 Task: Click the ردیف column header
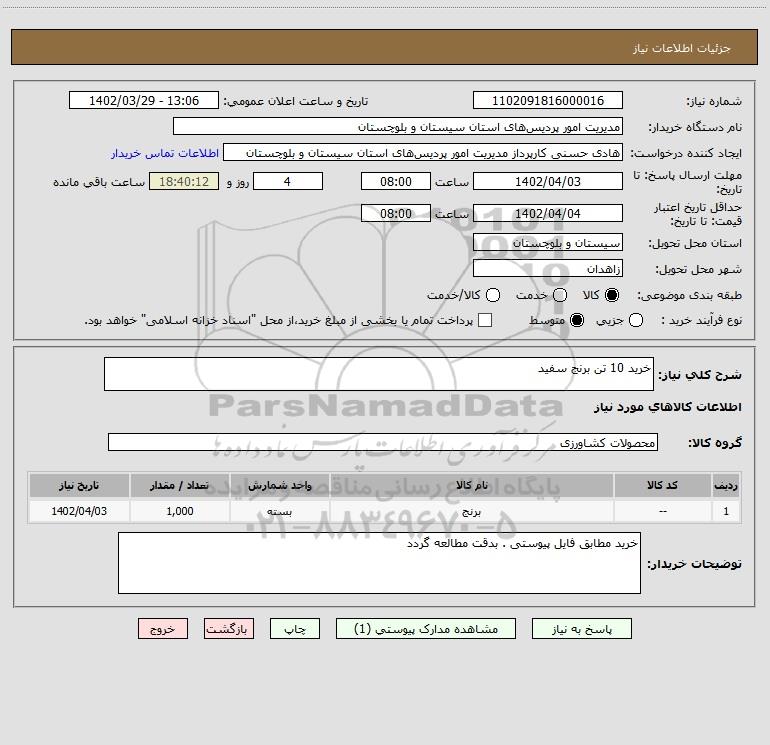coord(726,485)
